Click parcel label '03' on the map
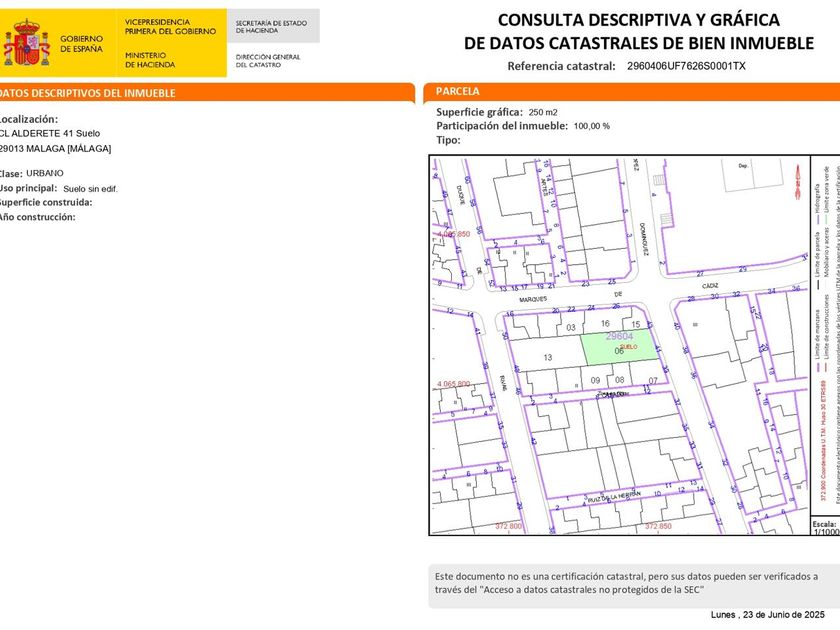The image size is (840, 630). coord(571,327)
